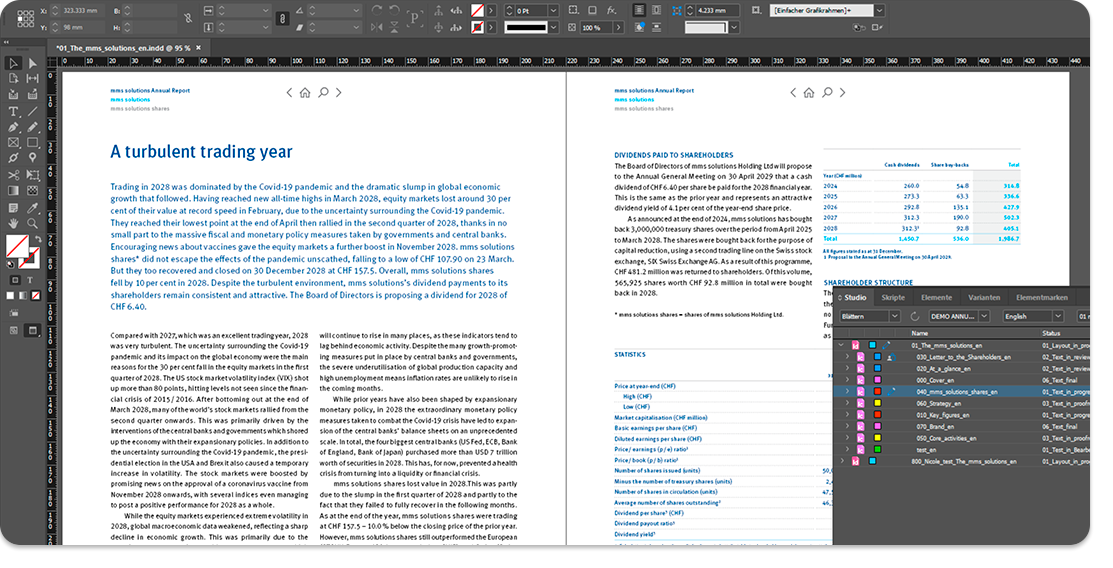
Task: Switch to the Skripte tab
Action: click(x=892, y=297)
